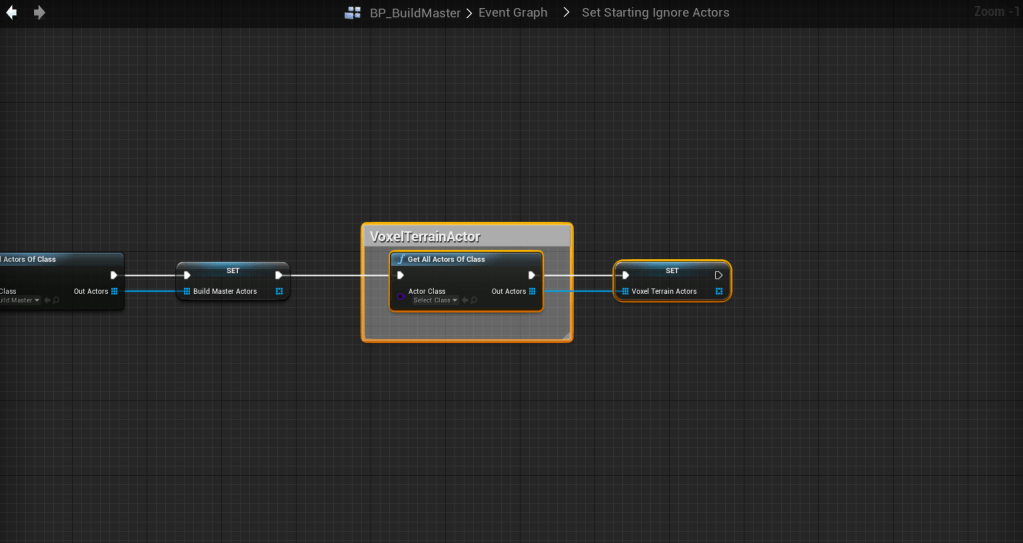Select Set Starting Ignore Actors breadcrumb
Viewport: 1023px width, 543px height.
coord(655,13)
